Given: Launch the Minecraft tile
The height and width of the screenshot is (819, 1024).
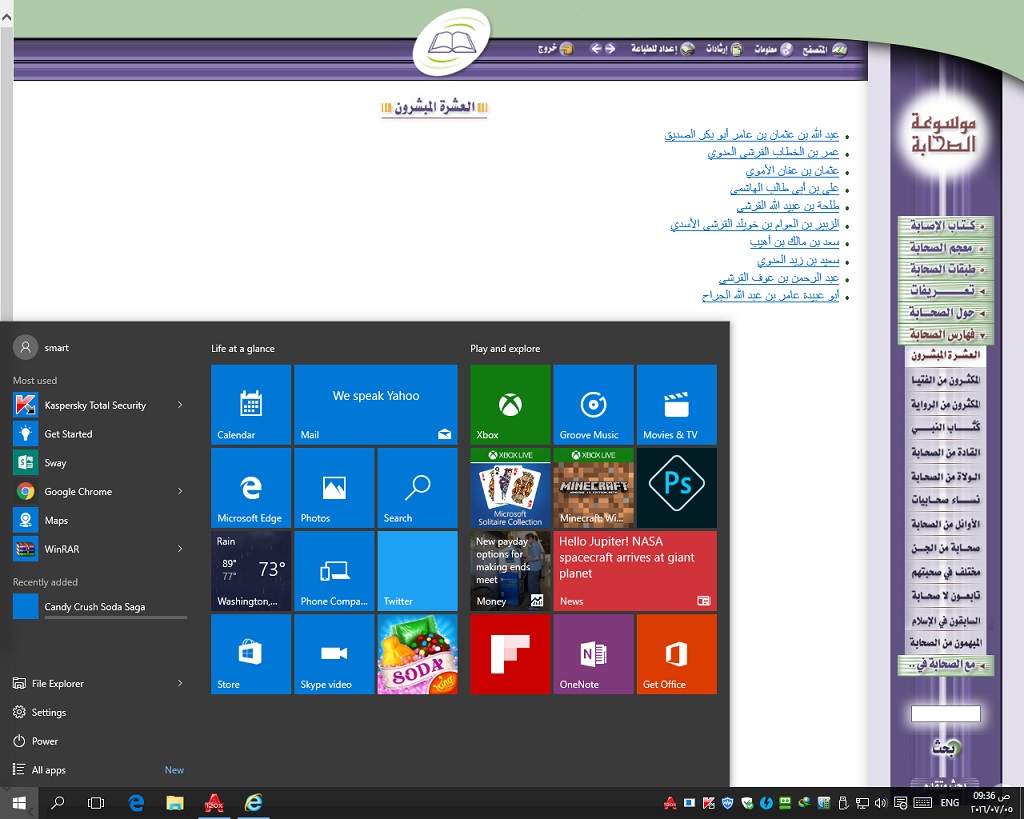Looking at the screenshot, I should point(593,488).
